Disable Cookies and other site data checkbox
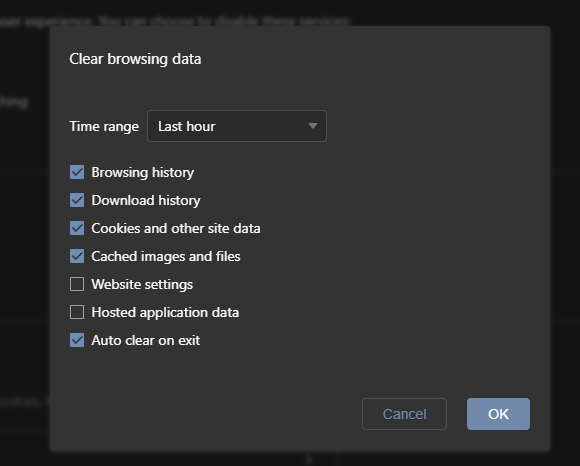The width and height of the screenshot is (580, 466). pyautogui.click(x=77, y=228)
